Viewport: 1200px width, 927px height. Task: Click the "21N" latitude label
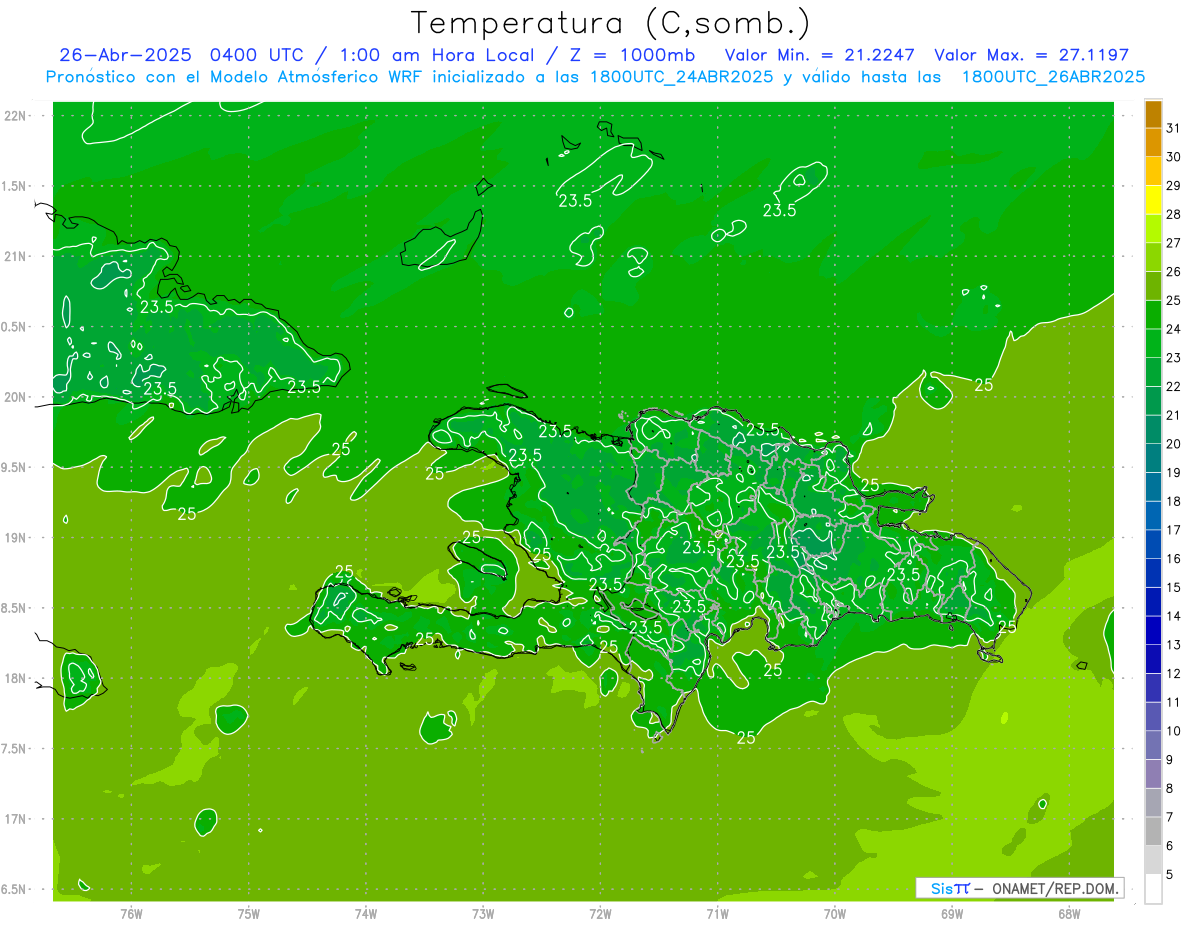click(x=17, y=256)
